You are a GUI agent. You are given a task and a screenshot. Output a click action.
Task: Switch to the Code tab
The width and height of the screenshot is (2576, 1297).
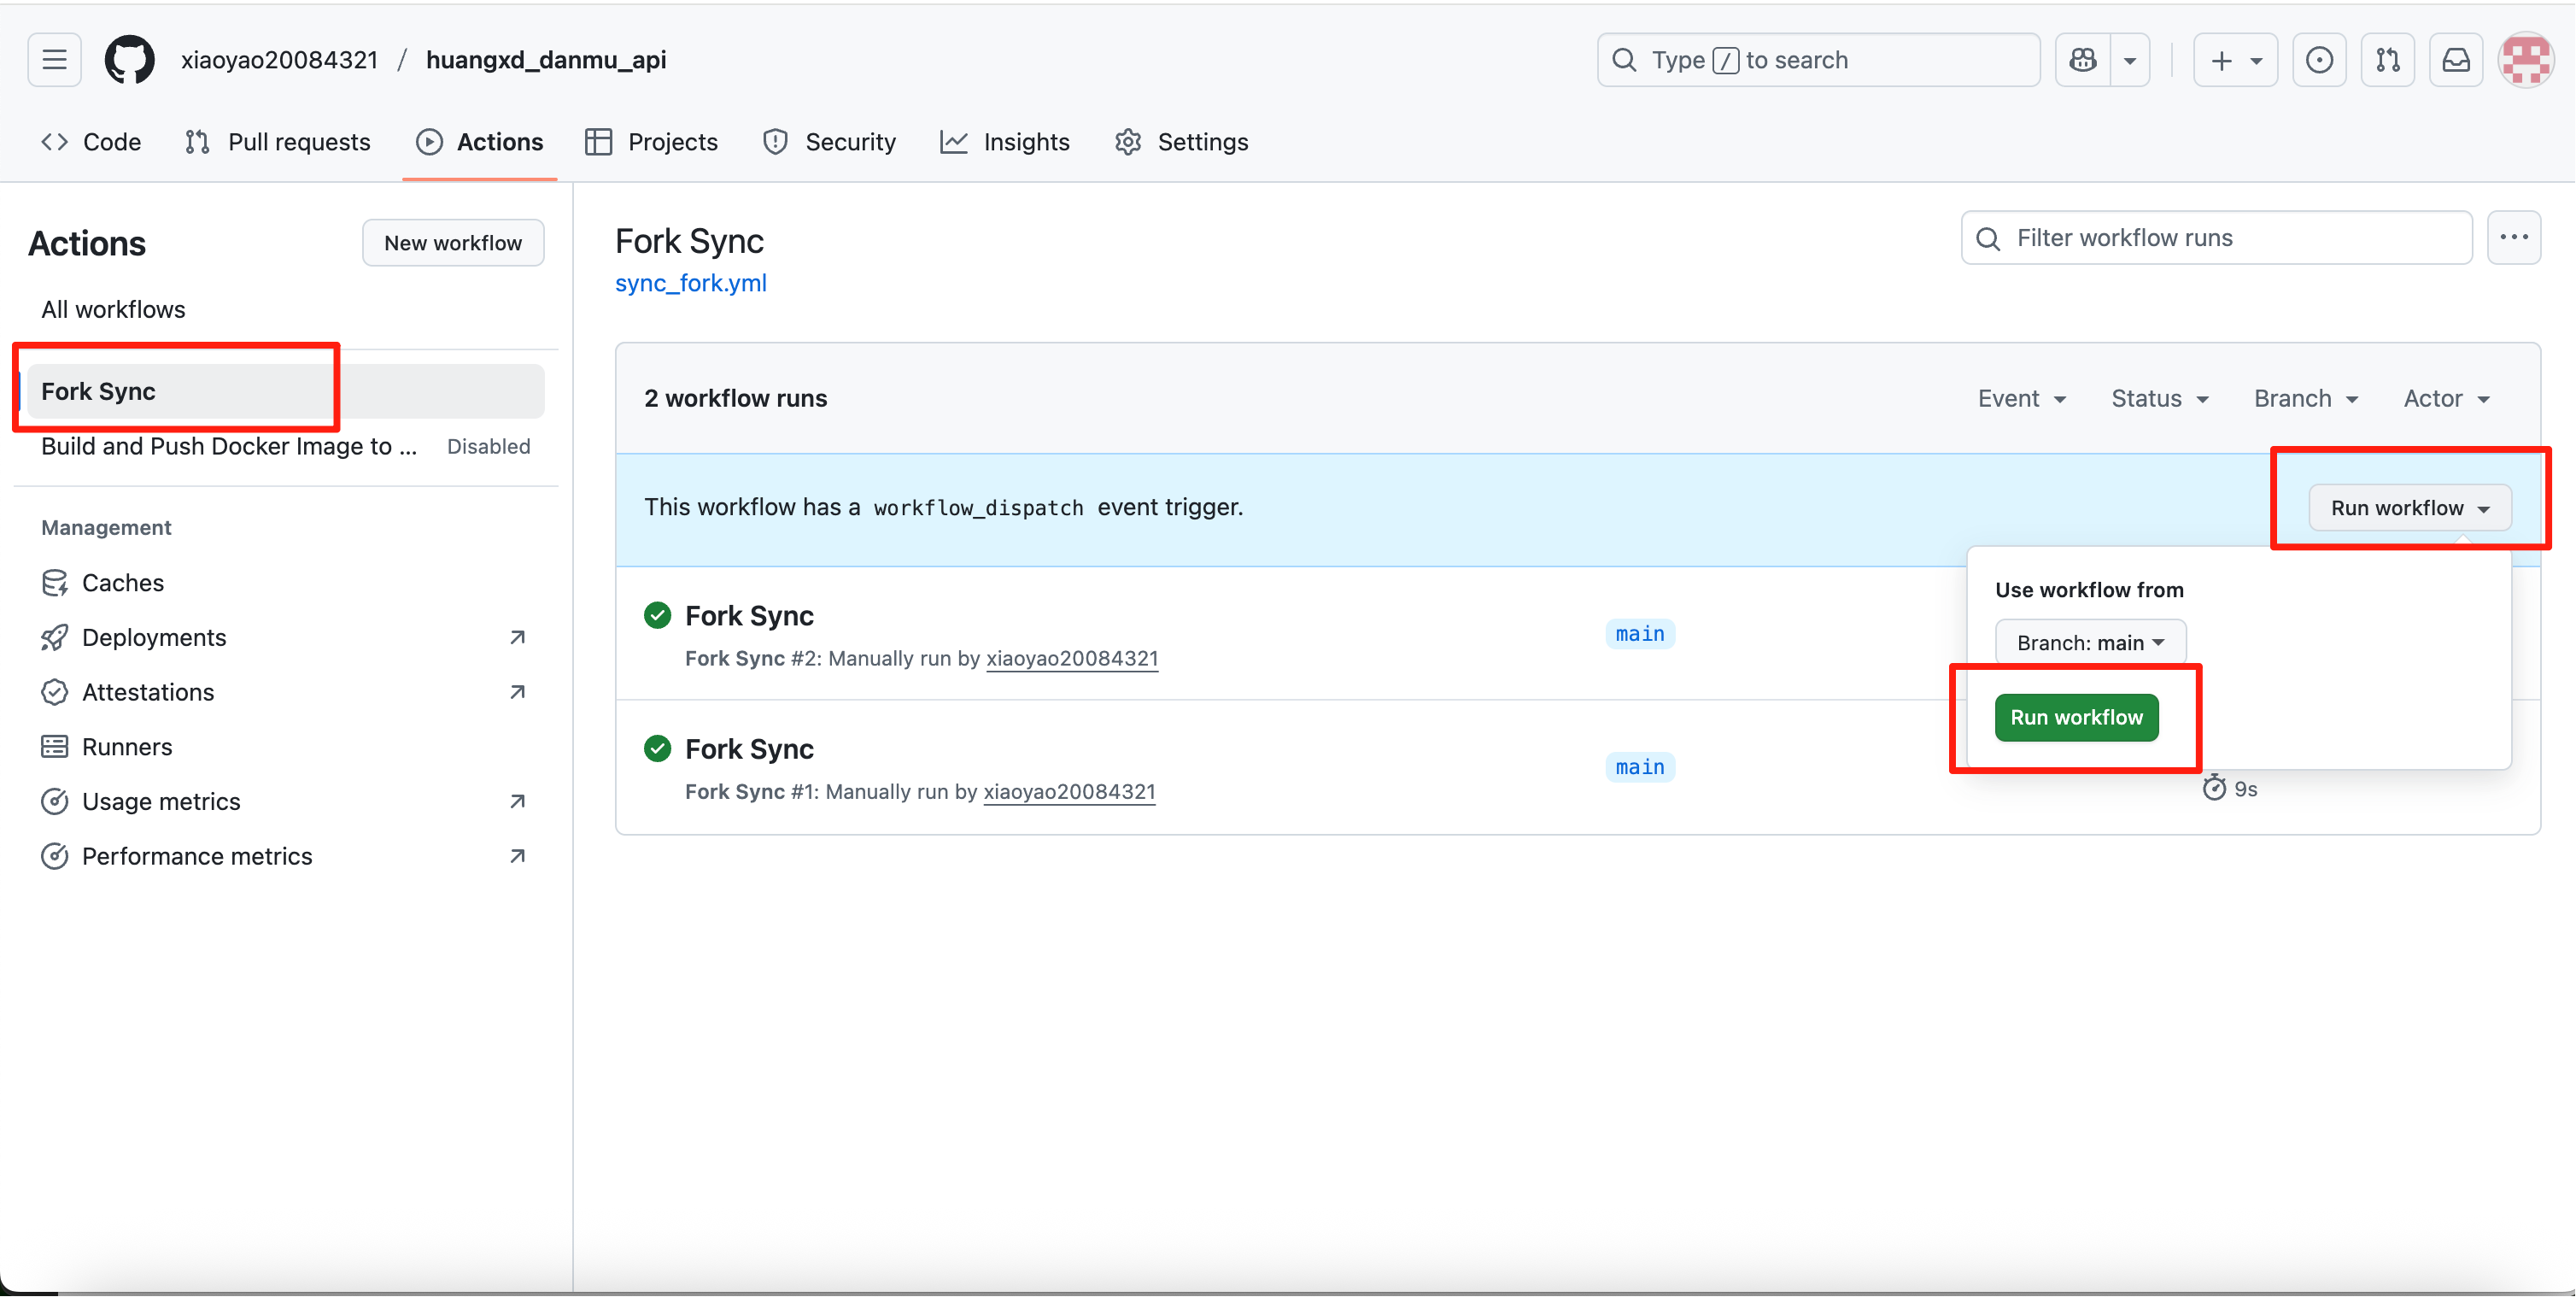[91, 142]
